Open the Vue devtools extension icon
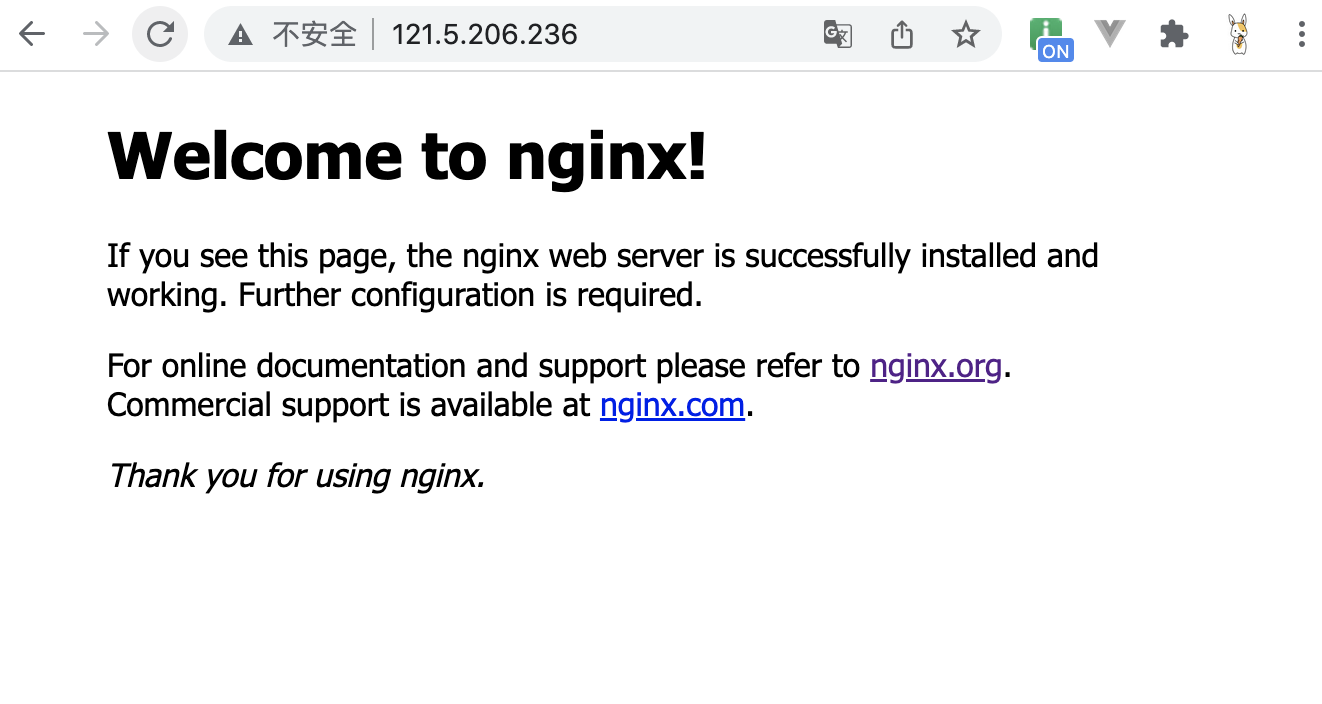 coord(1109,34)
